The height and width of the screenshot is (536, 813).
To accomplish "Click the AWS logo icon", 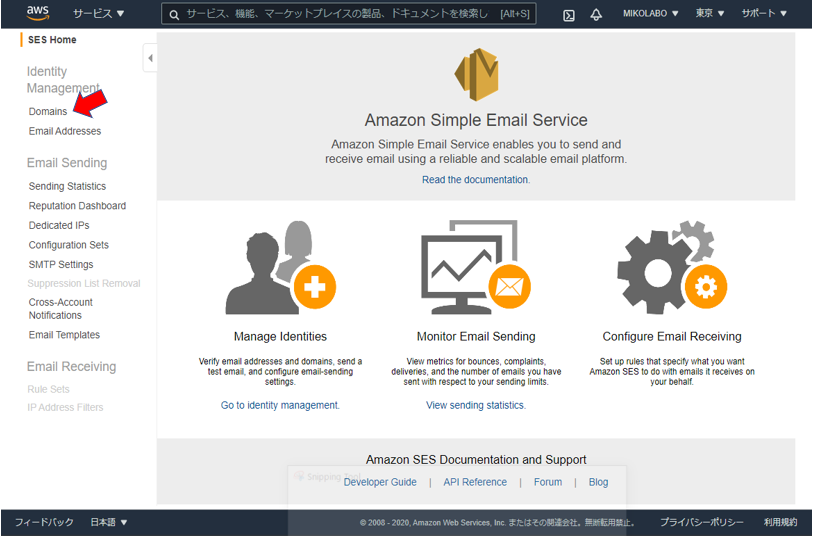I will coord(38,13).
